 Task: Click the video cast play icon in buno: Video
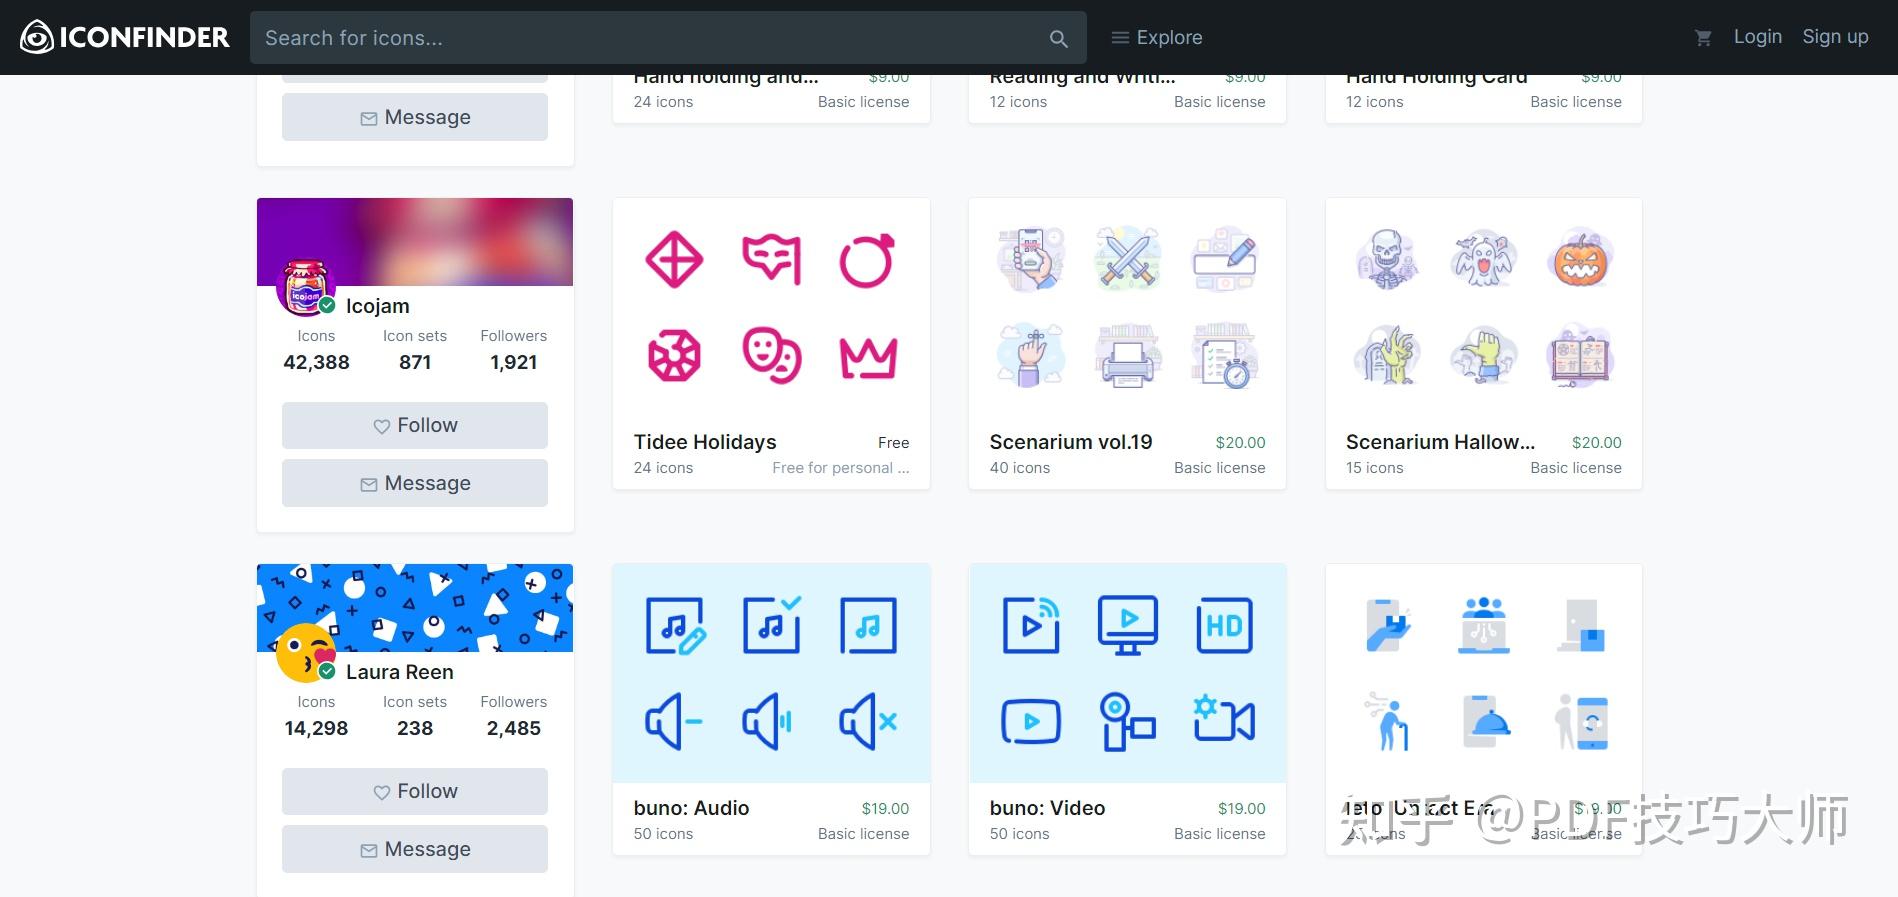point(1031,625)
